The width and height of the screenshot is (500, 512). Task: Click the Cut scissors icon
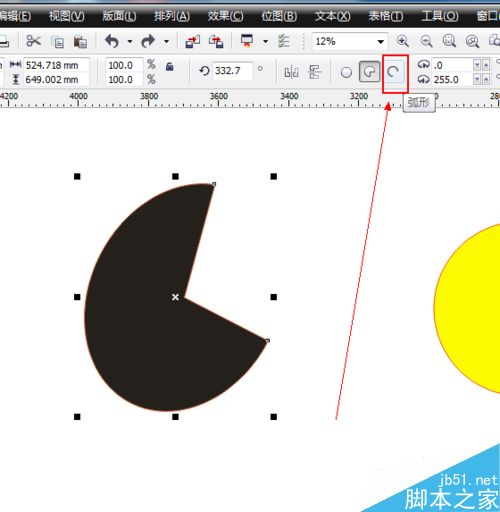click(33, 41)
